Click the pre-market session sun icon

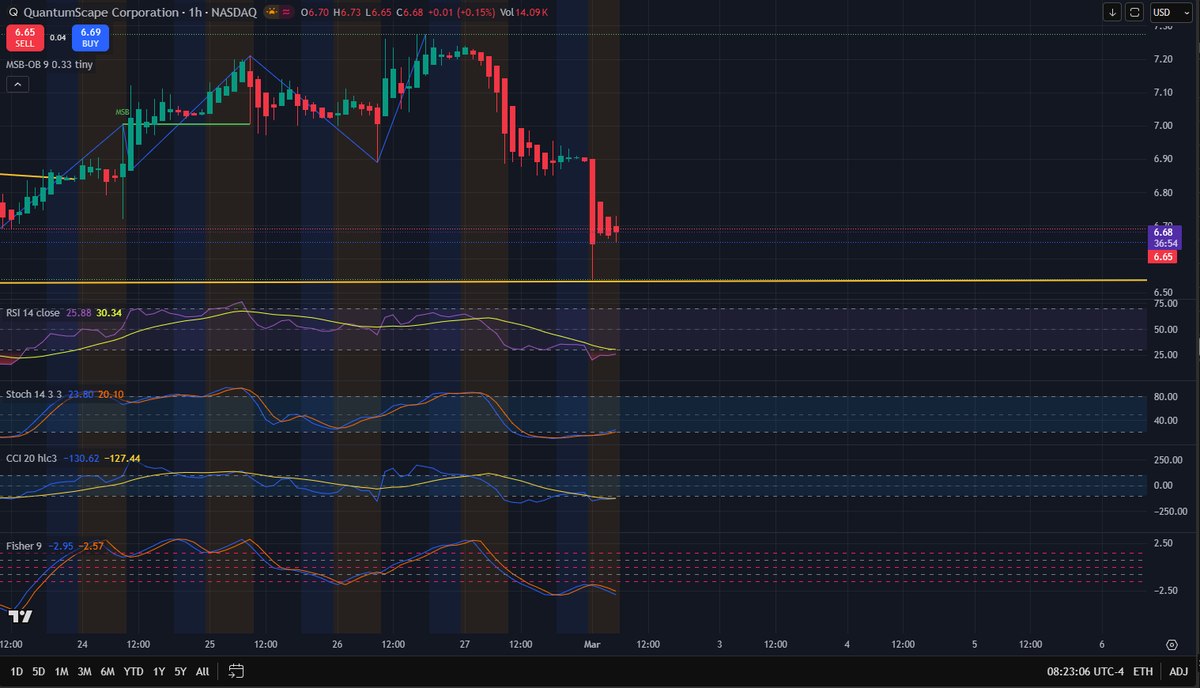(270, 12)
